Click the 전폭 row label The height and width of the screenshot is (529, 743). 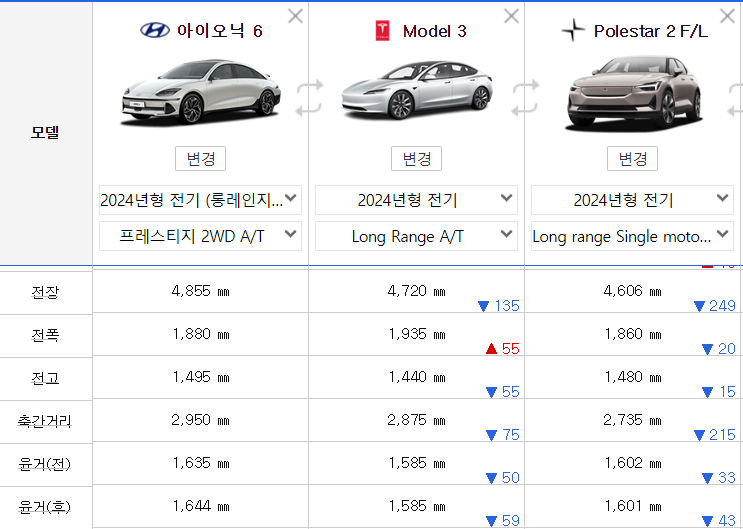pos(45,335)
